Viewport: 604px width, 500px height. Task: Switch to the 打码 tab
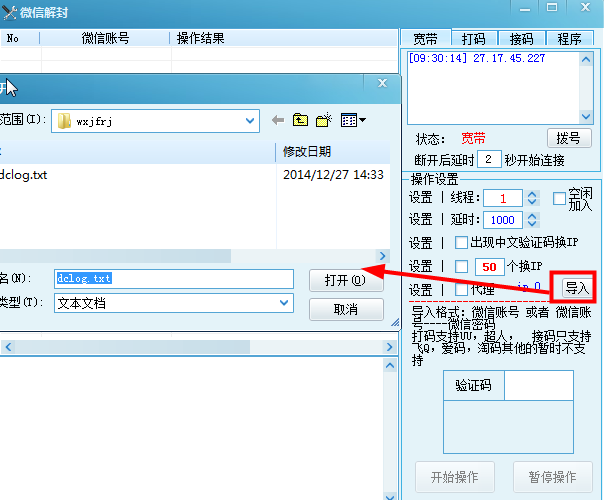pos(473,39)
